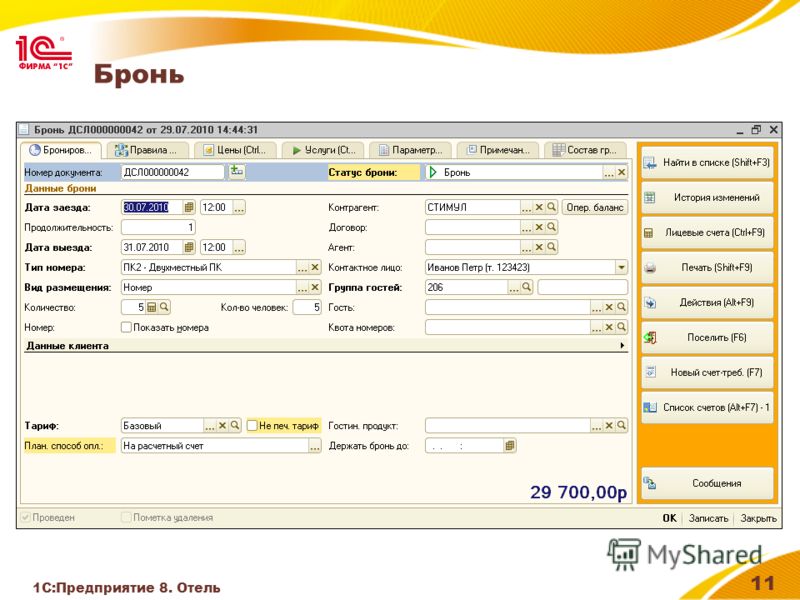The image size is (800, 600).
Task: Open selection list for Статус брони
Action: (608, 172)
